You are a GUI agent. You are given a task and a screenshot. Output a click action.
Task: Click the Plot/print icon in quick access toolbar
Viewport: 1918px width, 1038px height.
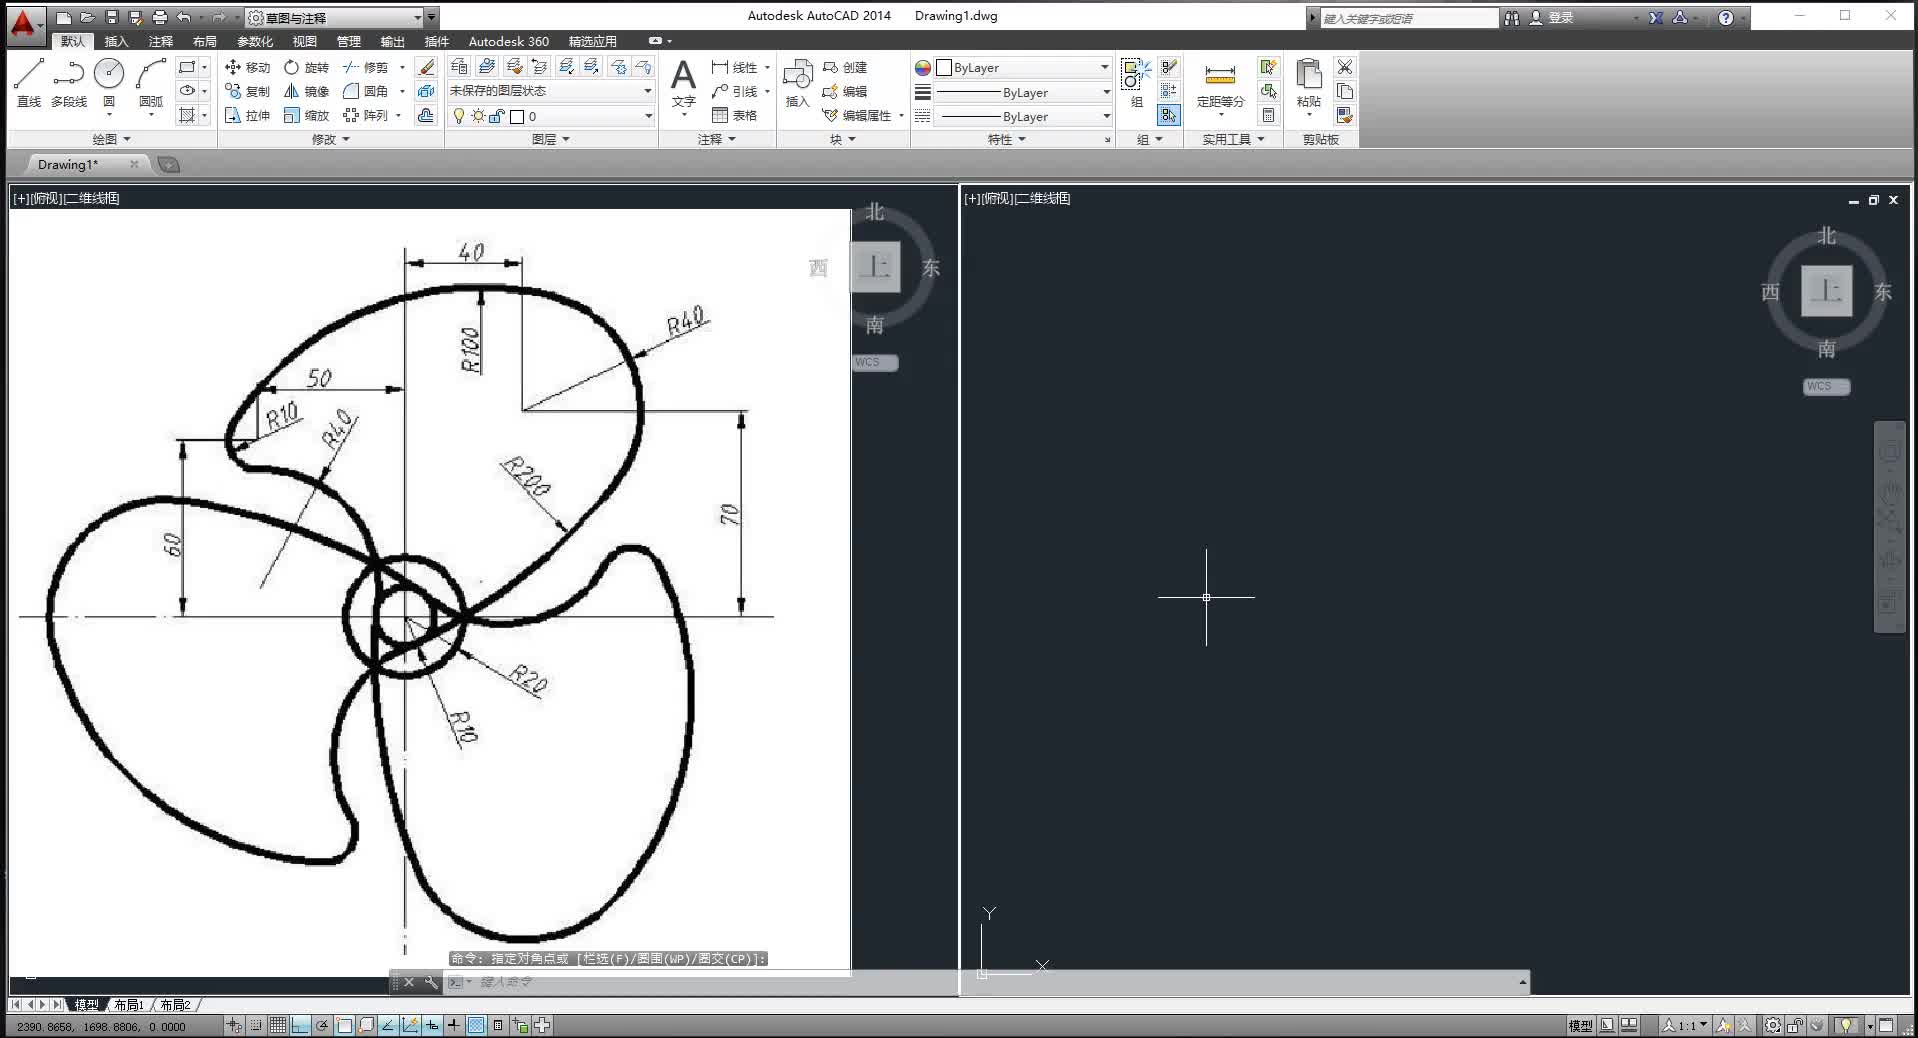pyautogui.click(x=159, y=17)
